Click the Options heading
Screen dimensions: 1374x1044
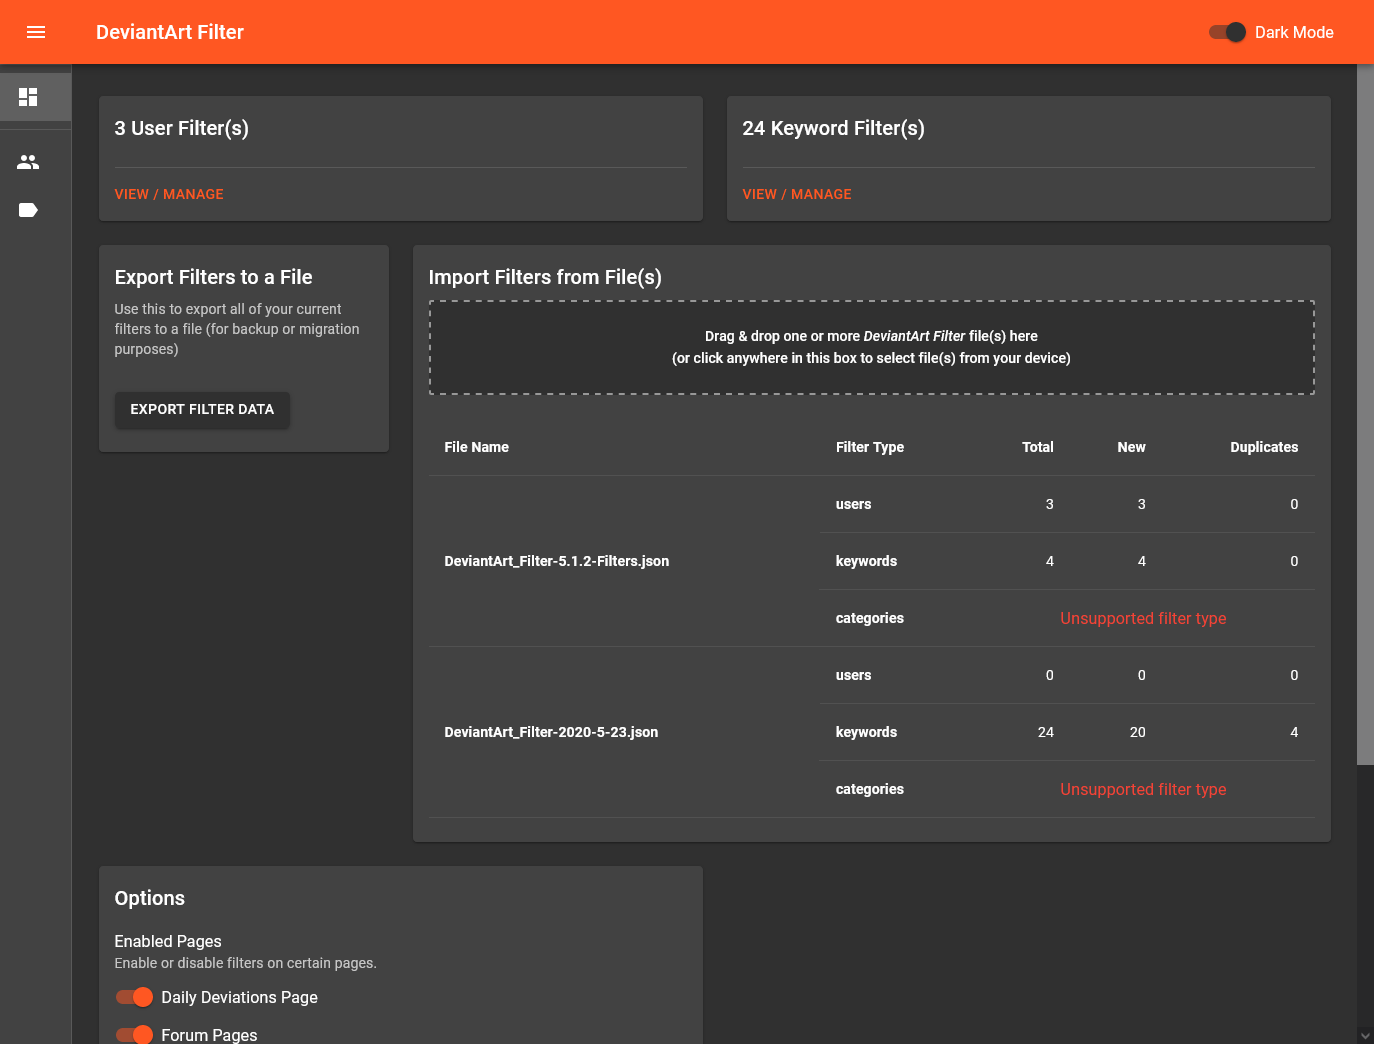[150, 898]
